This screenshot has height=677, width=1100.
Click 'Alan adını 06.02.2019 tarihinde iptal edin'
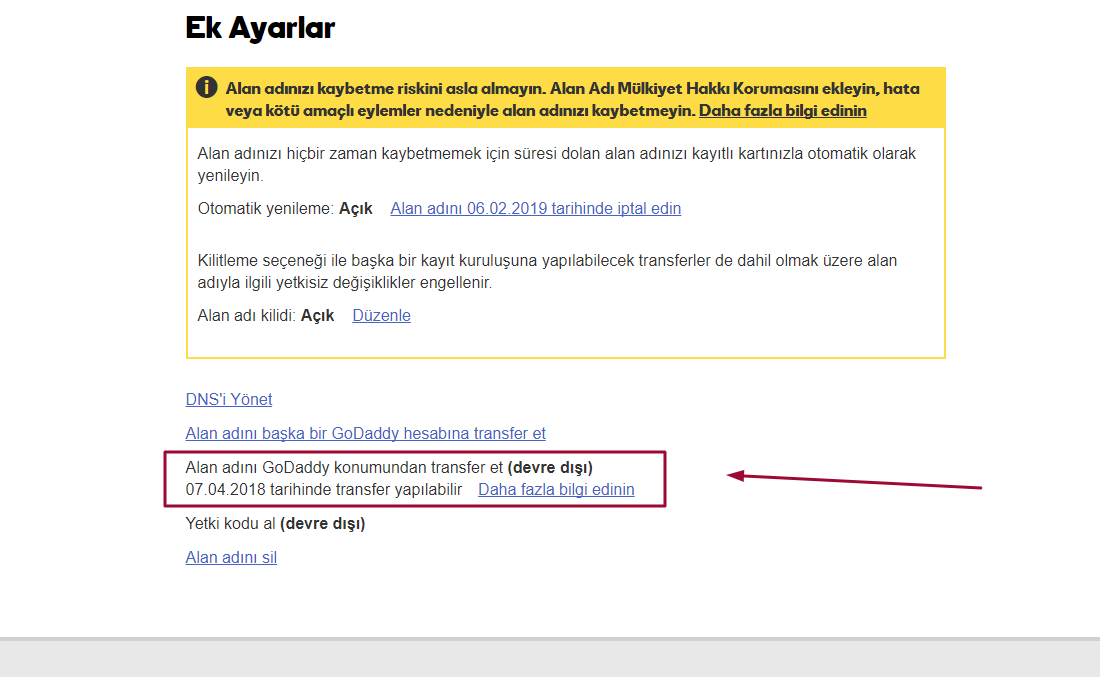535,208
